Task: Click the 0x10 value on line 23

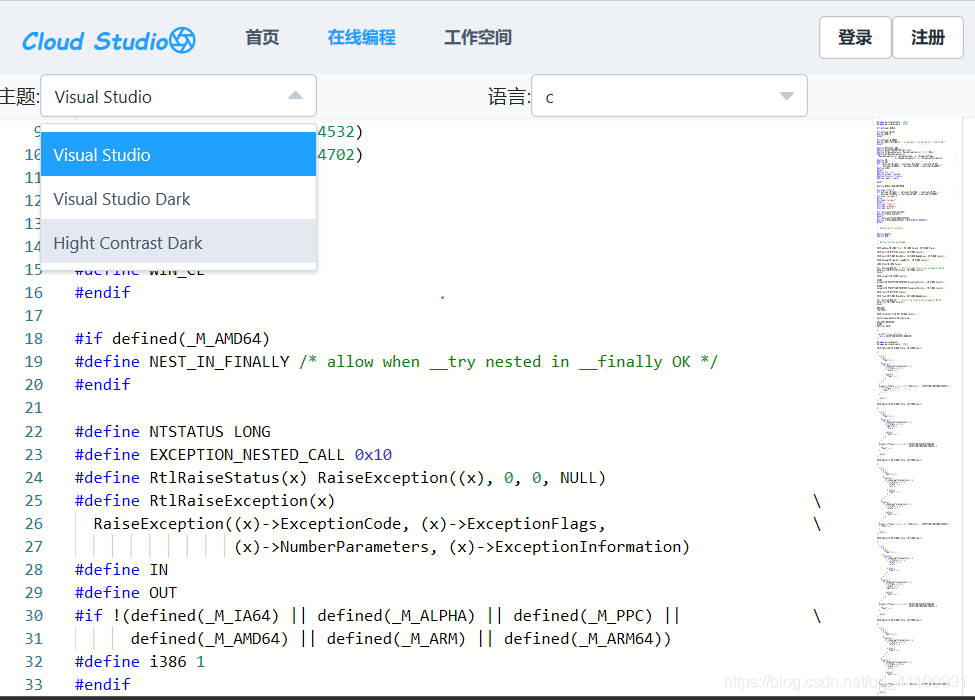Action: coord(373,454)
